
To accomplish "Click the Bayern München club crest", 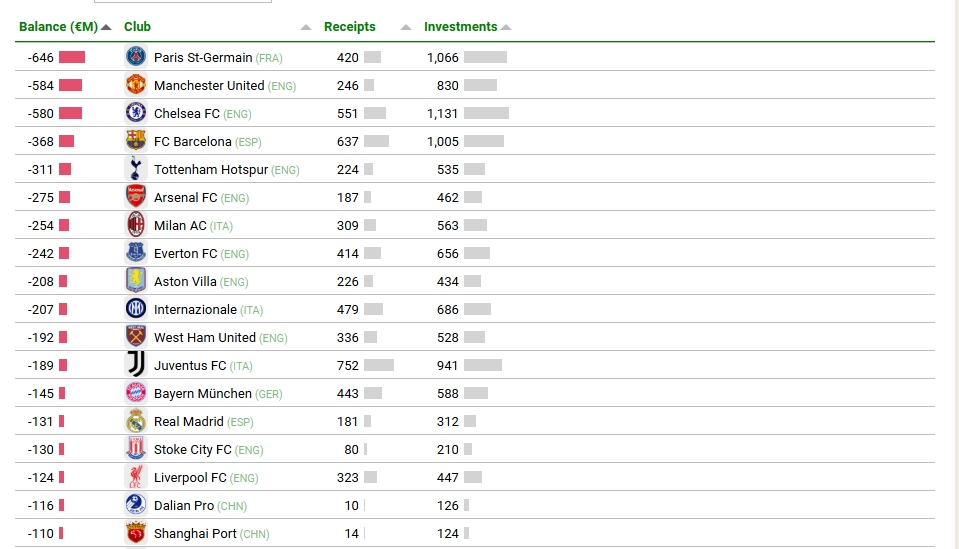I will [136, 393].
